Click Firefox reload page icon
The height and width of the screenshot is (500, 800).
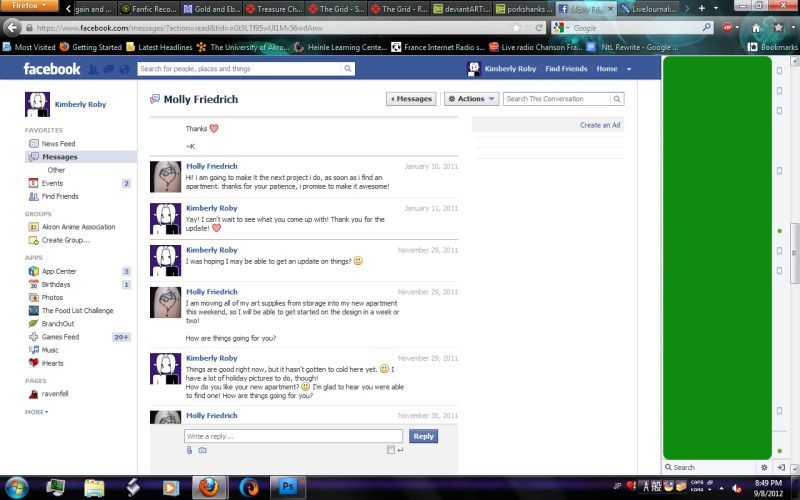pos(538,28)
